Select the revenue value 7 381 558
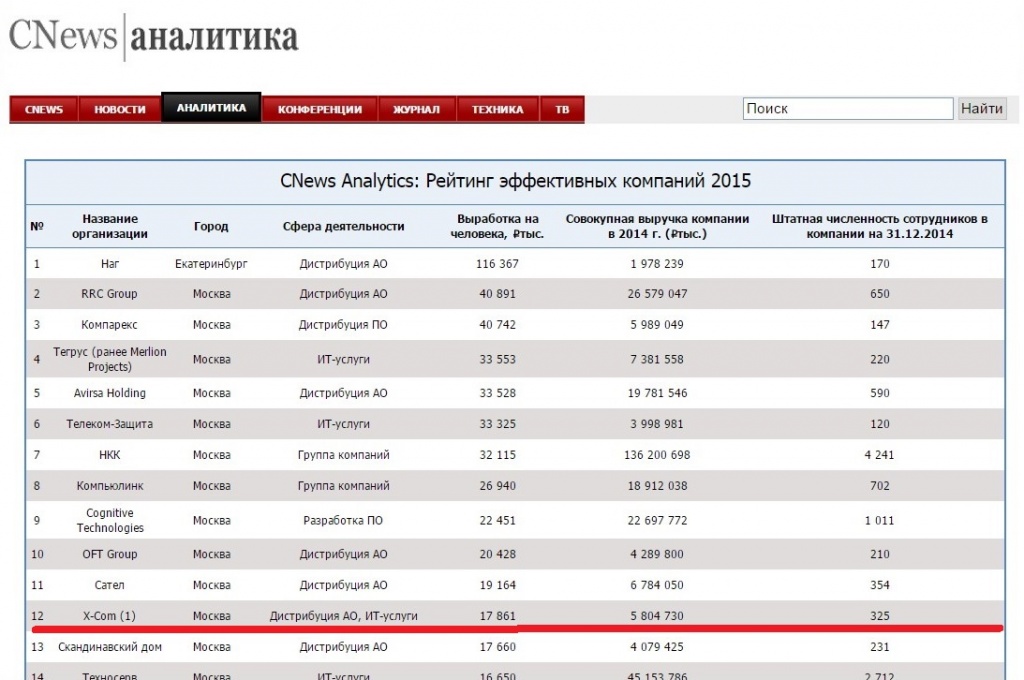 [657, 359]
